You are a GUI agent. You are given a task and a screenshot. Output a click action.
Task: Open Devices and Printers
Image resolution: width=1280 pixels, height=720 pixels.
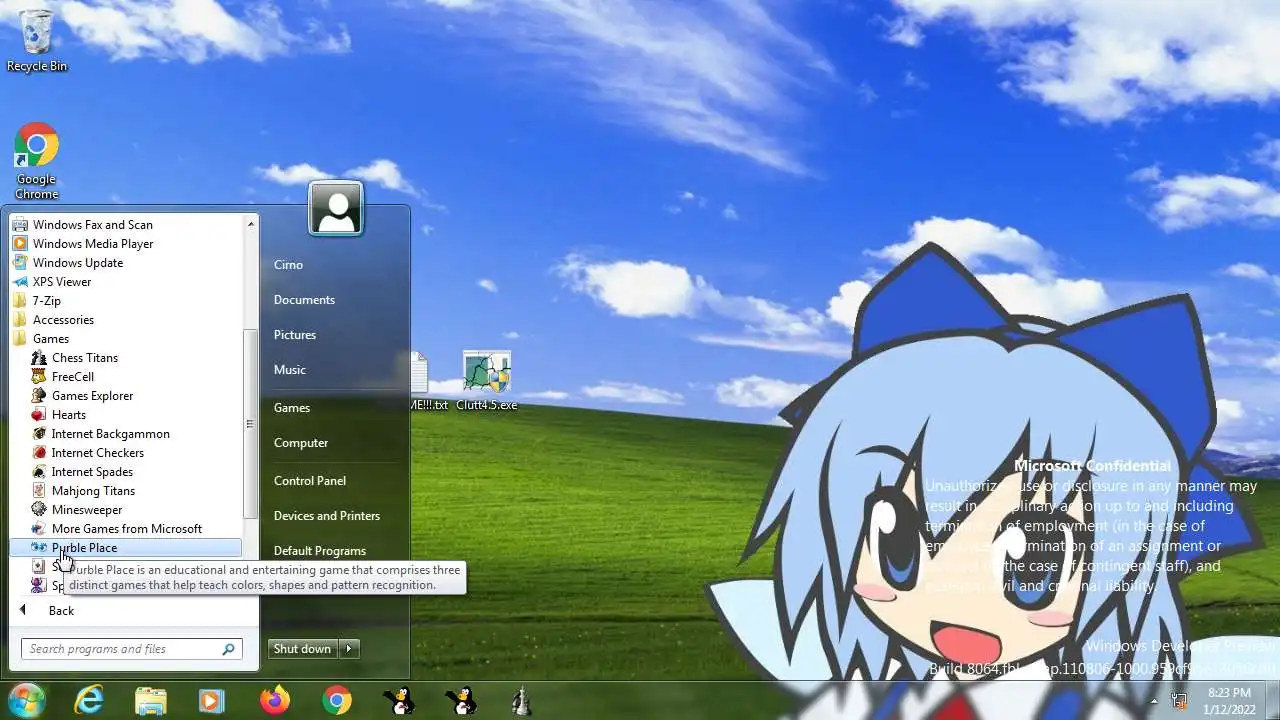[x=327, y=516]
